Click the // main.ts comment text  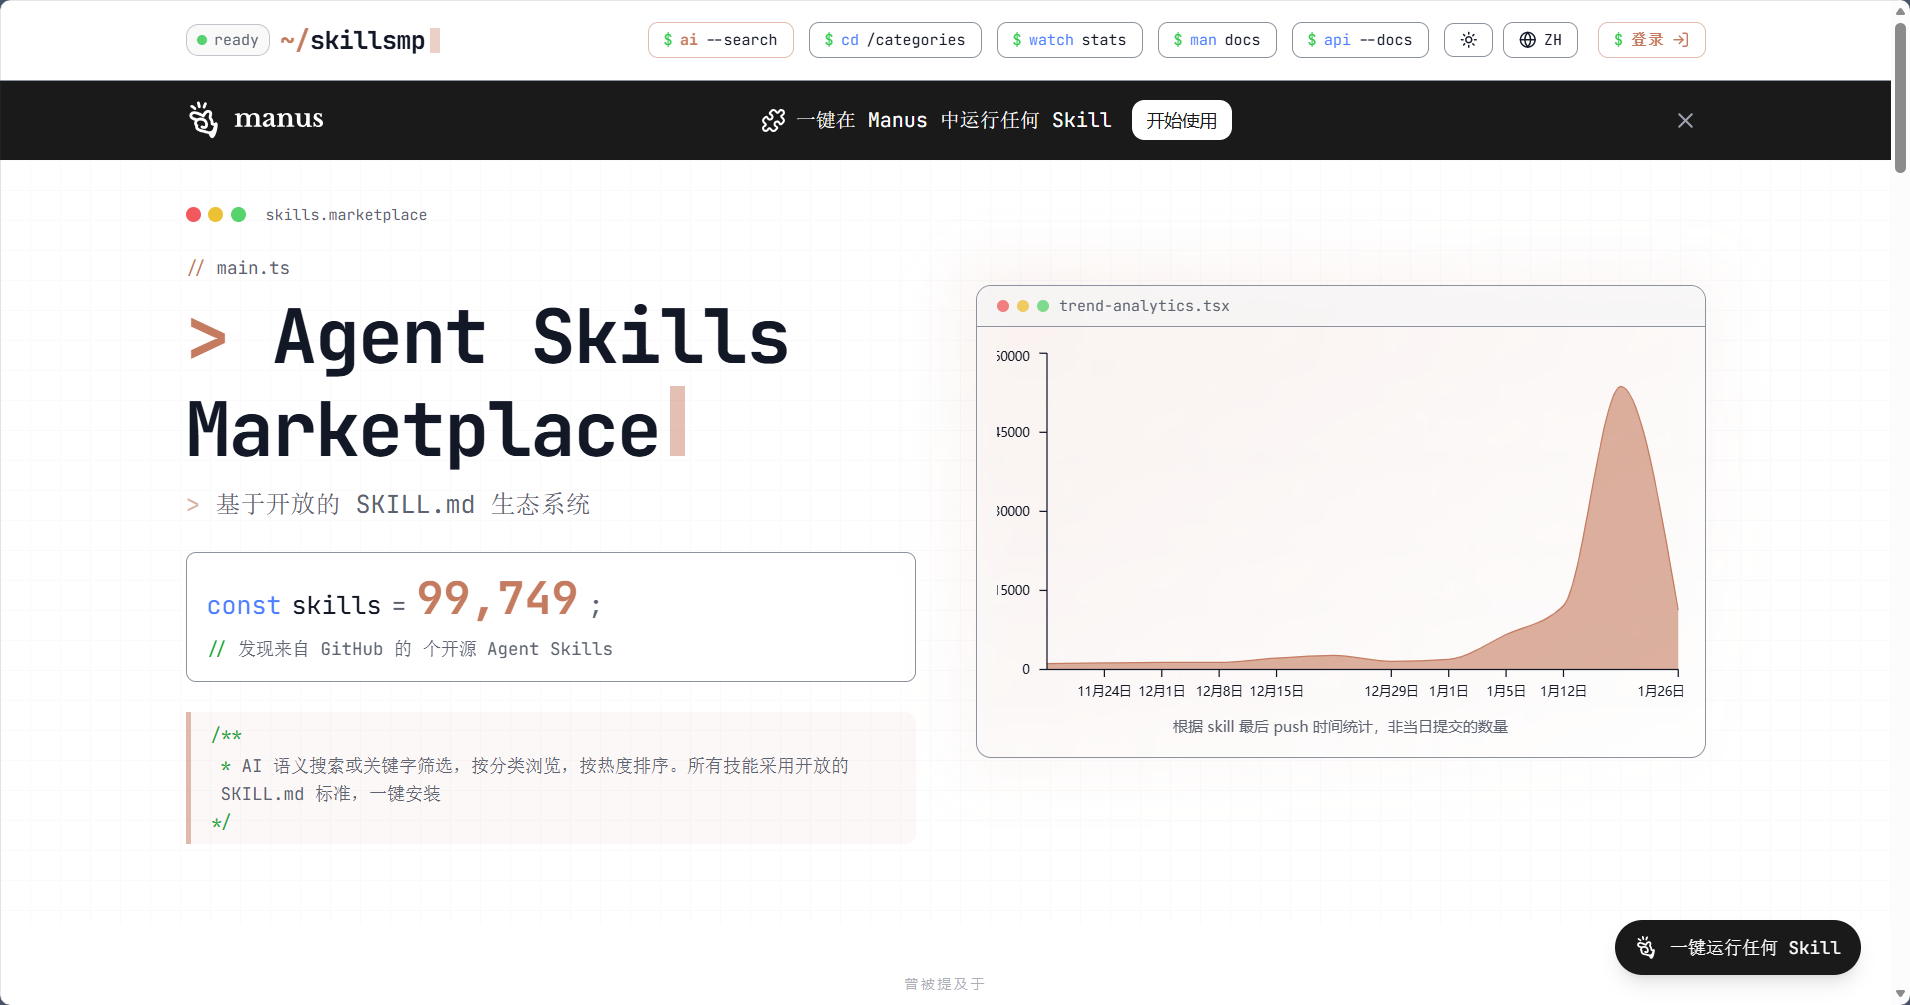pyautogui.click(x=239, y=268)
